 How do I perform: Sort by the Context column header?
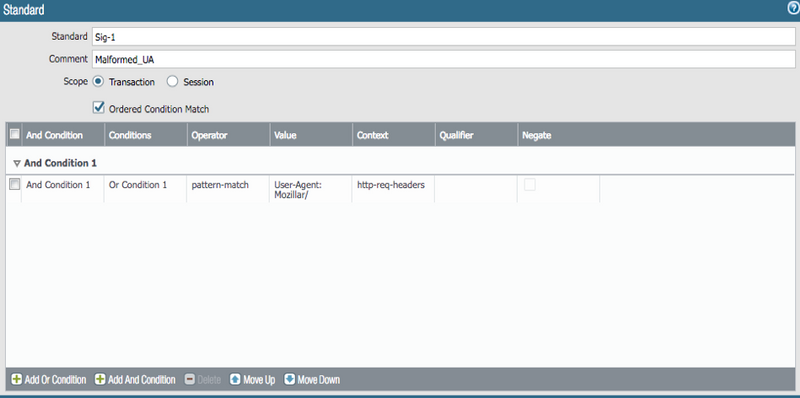[394, 135]
